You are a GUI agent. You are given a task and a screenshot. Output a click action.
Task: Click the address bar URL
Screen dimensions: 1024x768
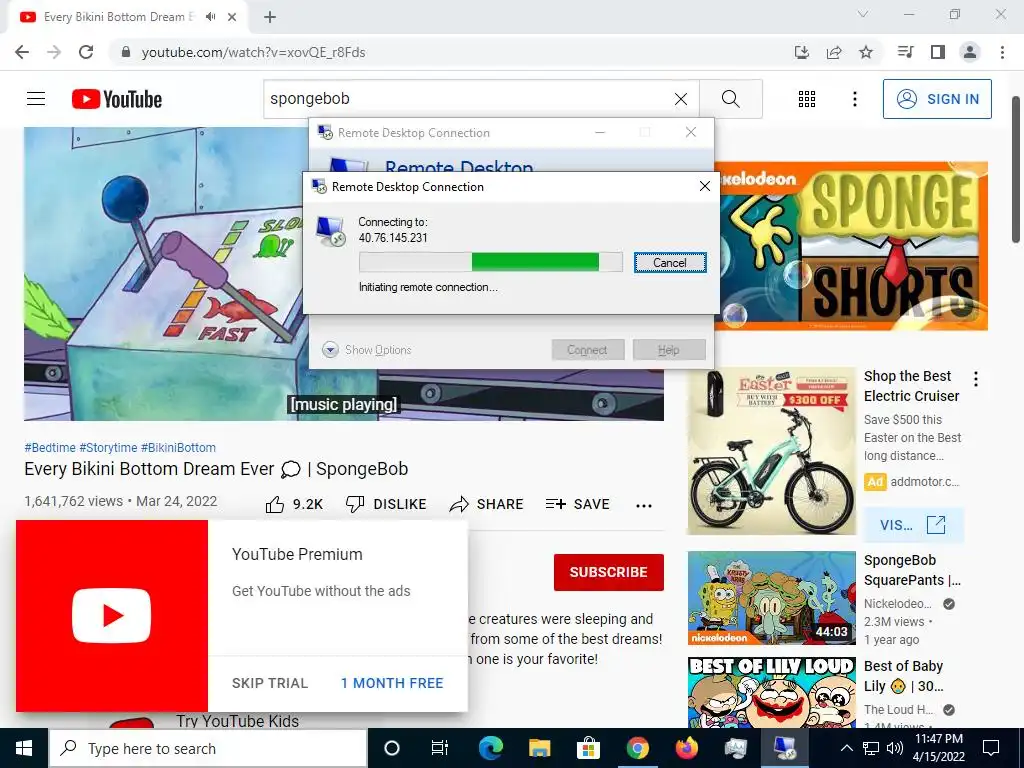253,52
